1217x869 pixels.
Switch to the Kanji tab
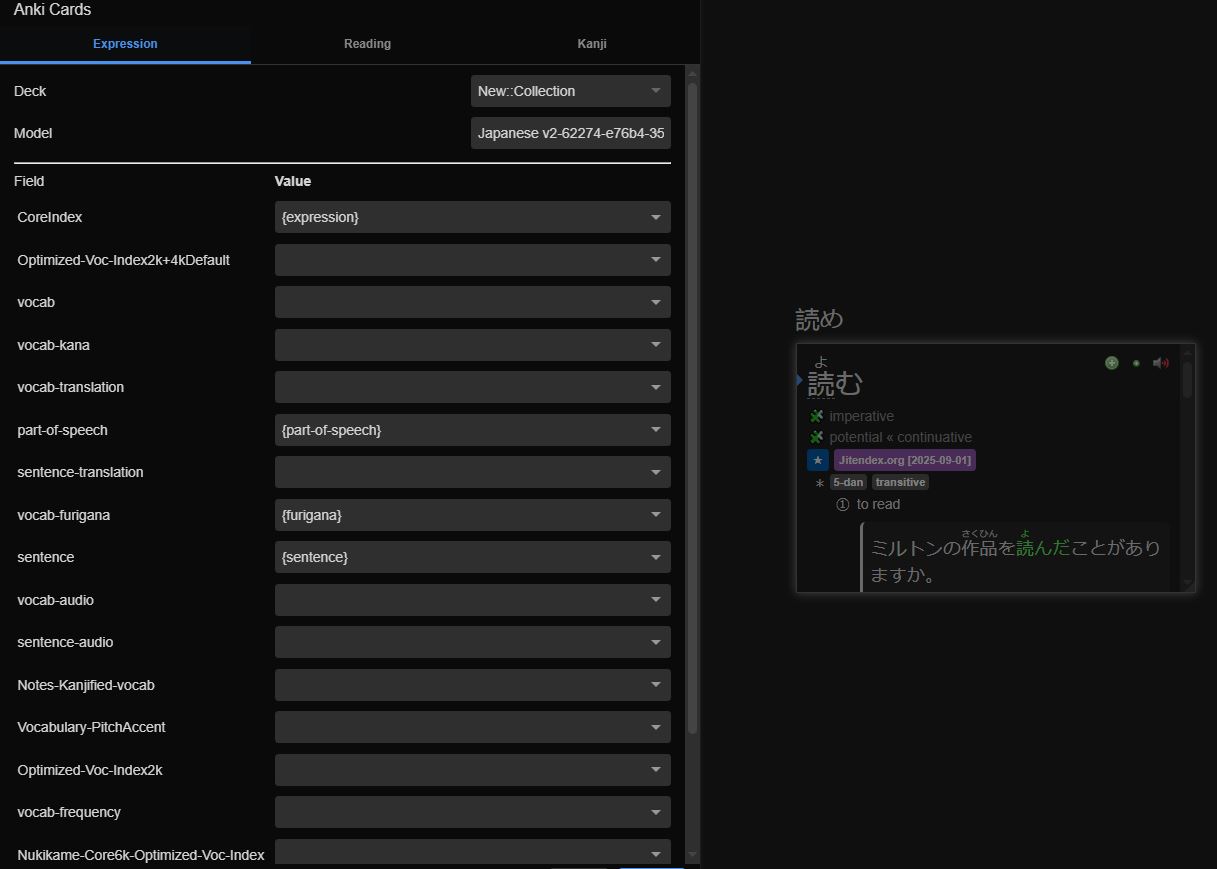tap(592, 44)
